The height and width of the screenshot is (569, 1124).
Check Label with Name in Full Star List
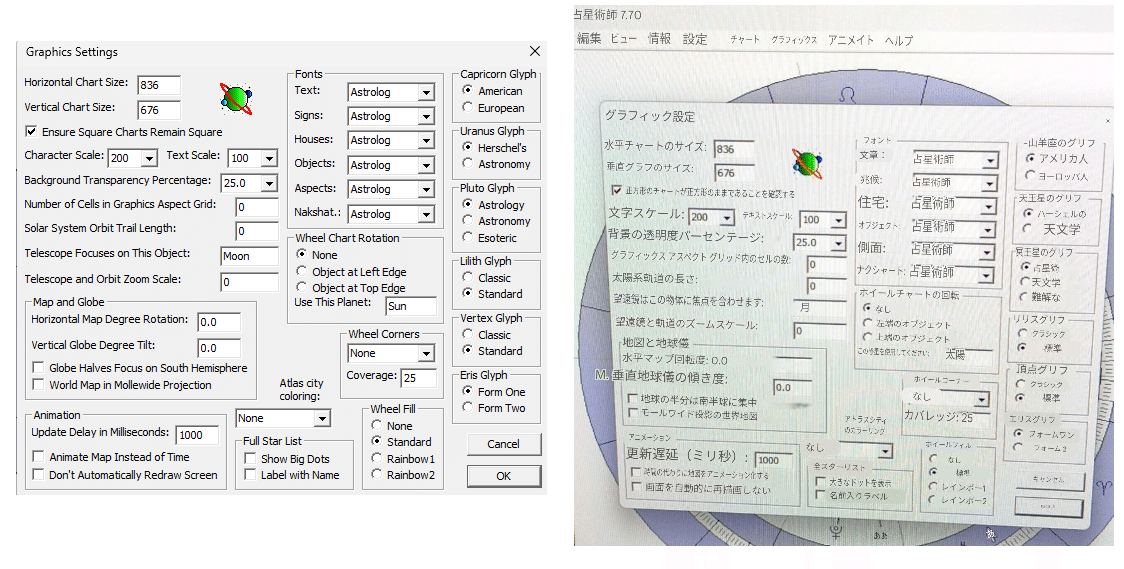pyautogui.click(x=250, y=474)
